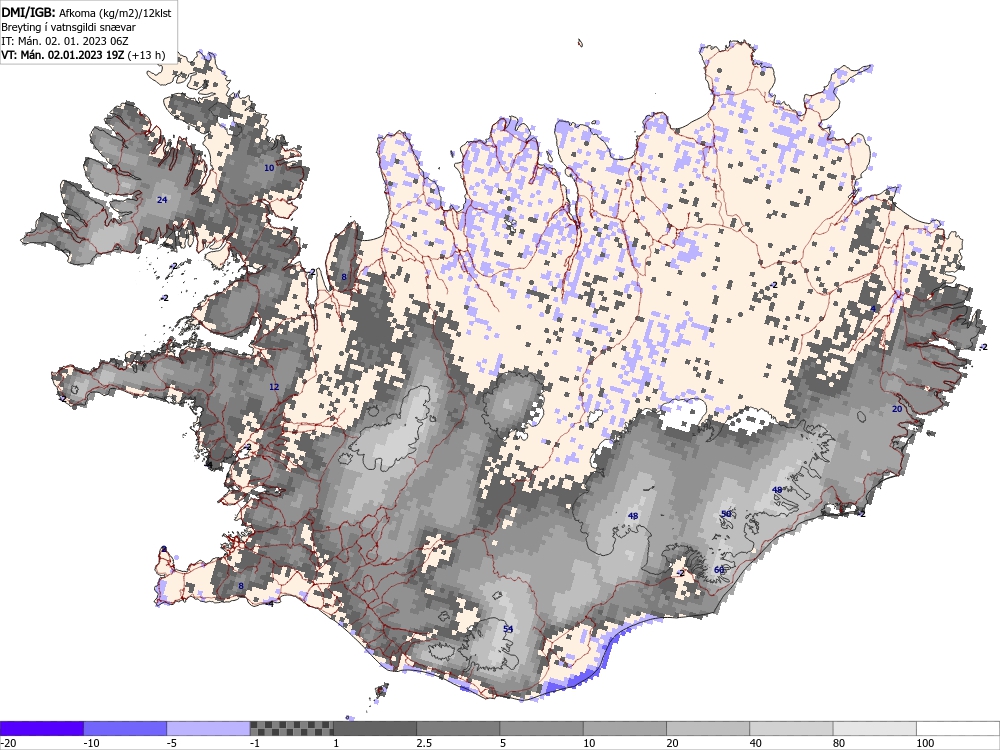
Task: Click the 'Breyting í vatnsgildi snævar' subtitle
Action: coord(68,27)
